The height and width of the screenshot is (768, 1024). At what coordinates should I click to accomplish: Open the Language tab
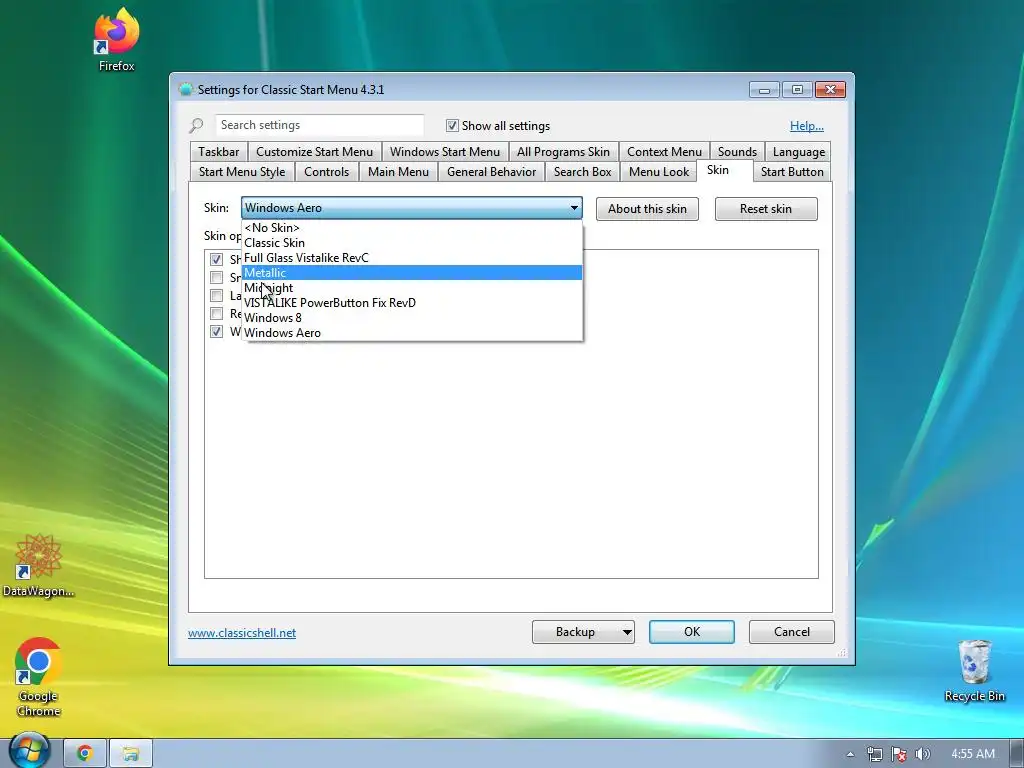[799, 152]
